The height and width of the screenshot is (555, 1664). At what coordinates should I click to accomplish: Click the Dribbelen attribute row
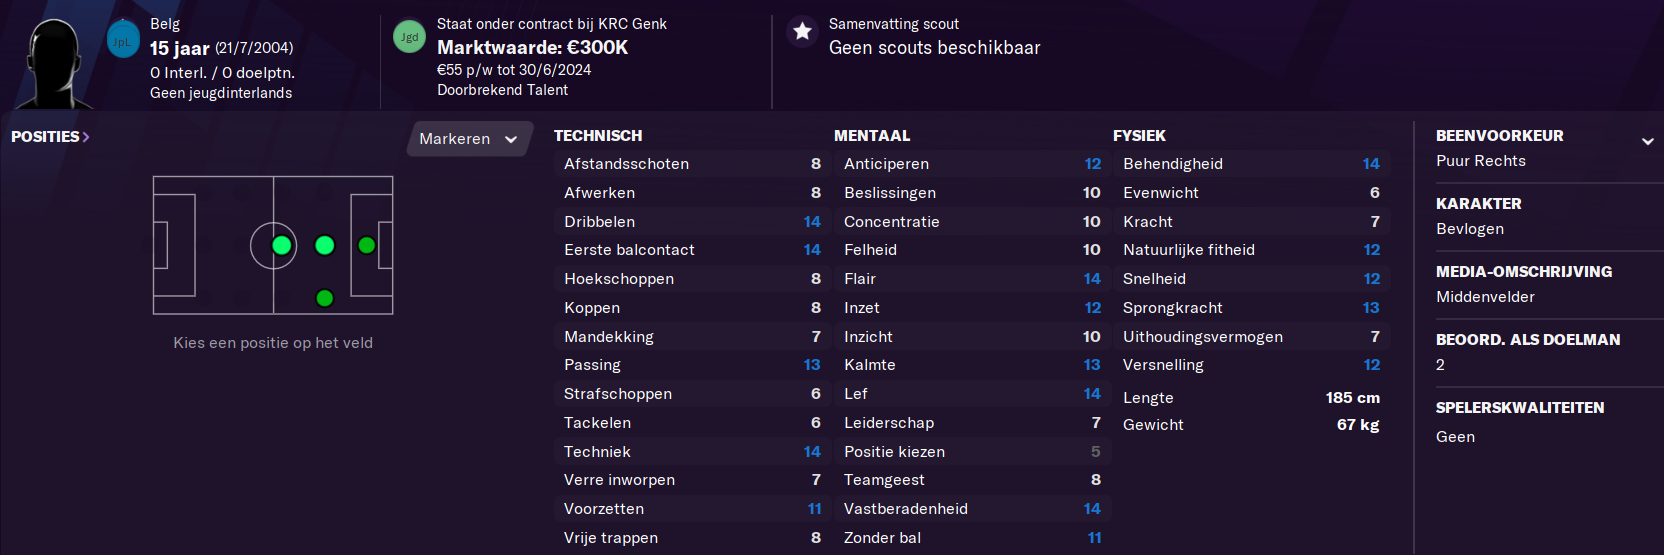[x=692, y=222]
